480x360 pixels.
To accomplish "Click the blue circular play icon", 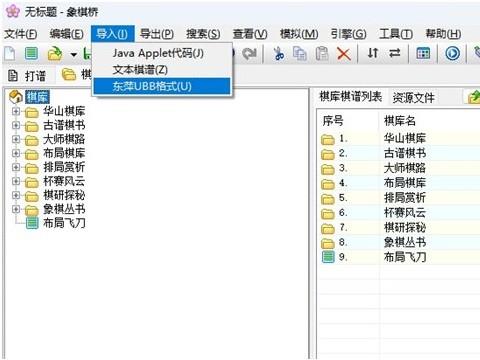I will (x=453, y=53).
